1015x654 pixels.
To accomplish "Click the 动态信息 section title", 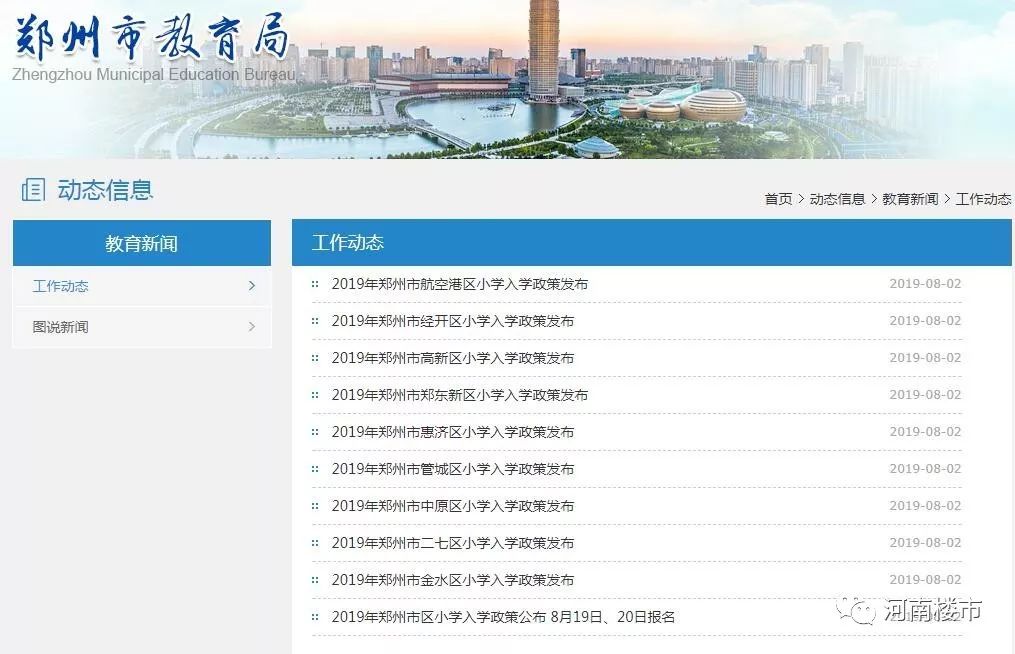I will pyautogui.click(x=105, y=190).
